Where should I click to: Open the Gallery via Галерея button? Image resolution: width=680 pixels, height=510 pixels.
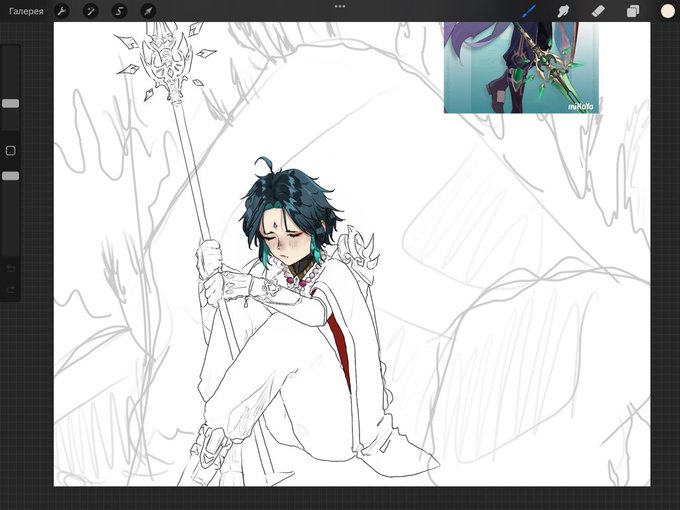click(x=26, y=11)
